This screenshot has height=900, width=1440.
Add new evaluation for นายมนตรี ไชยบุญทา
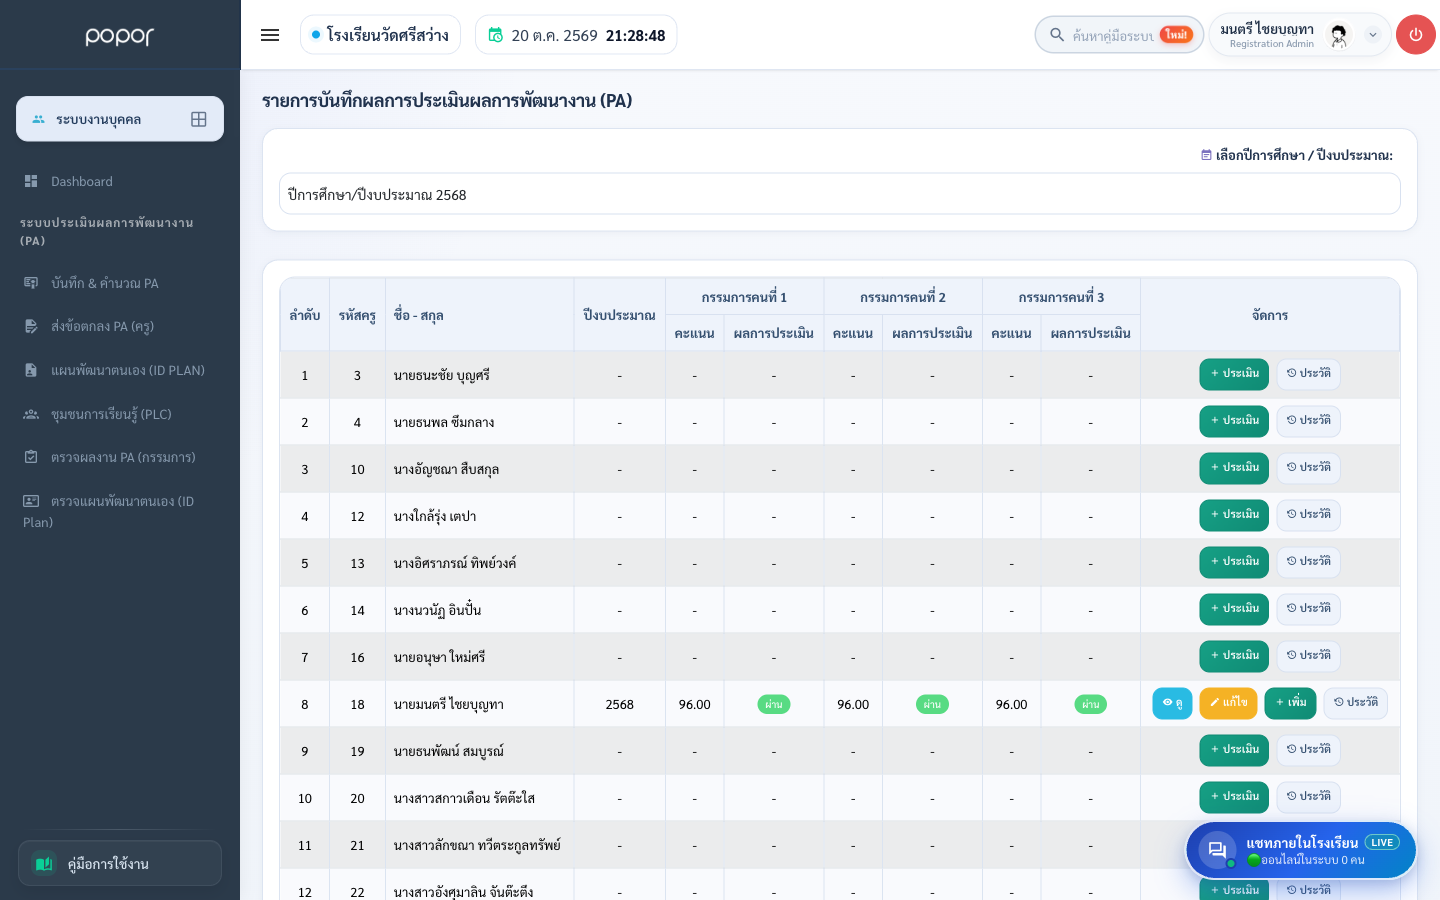click(1290, 703)
